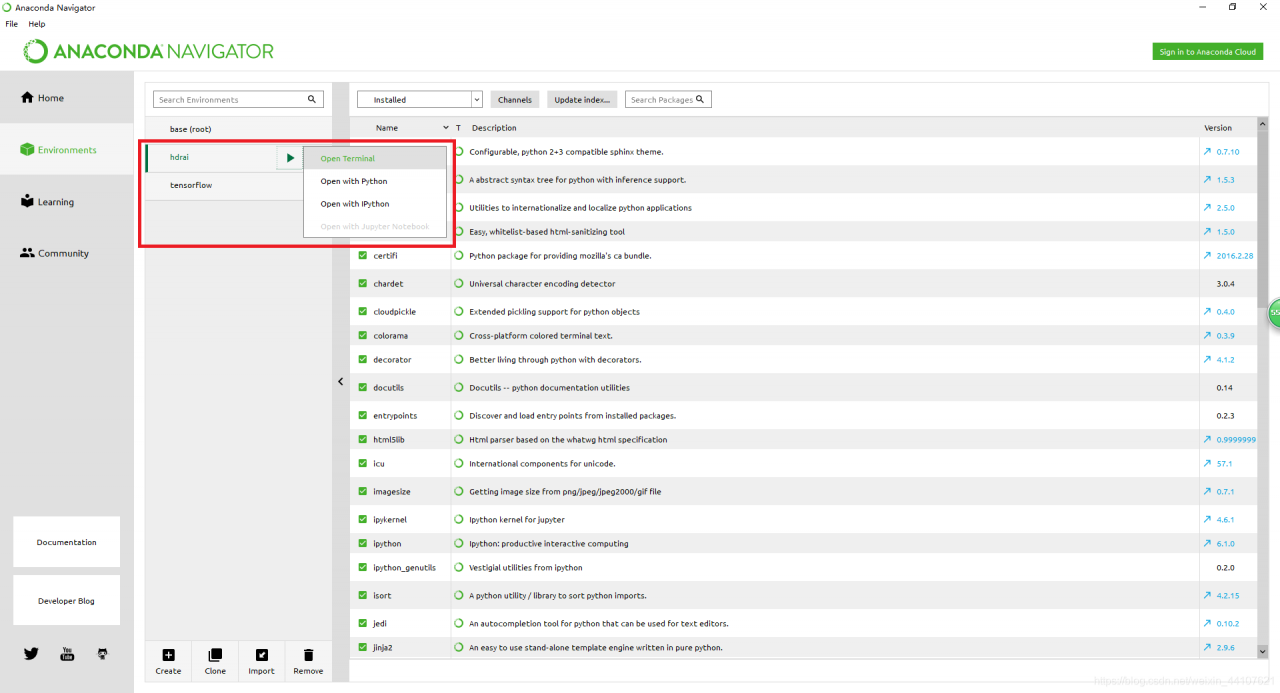Click the upgrade arrow beside version 4.2.15
Viewport: 1280px width, 693px height.
point(1208,596)
